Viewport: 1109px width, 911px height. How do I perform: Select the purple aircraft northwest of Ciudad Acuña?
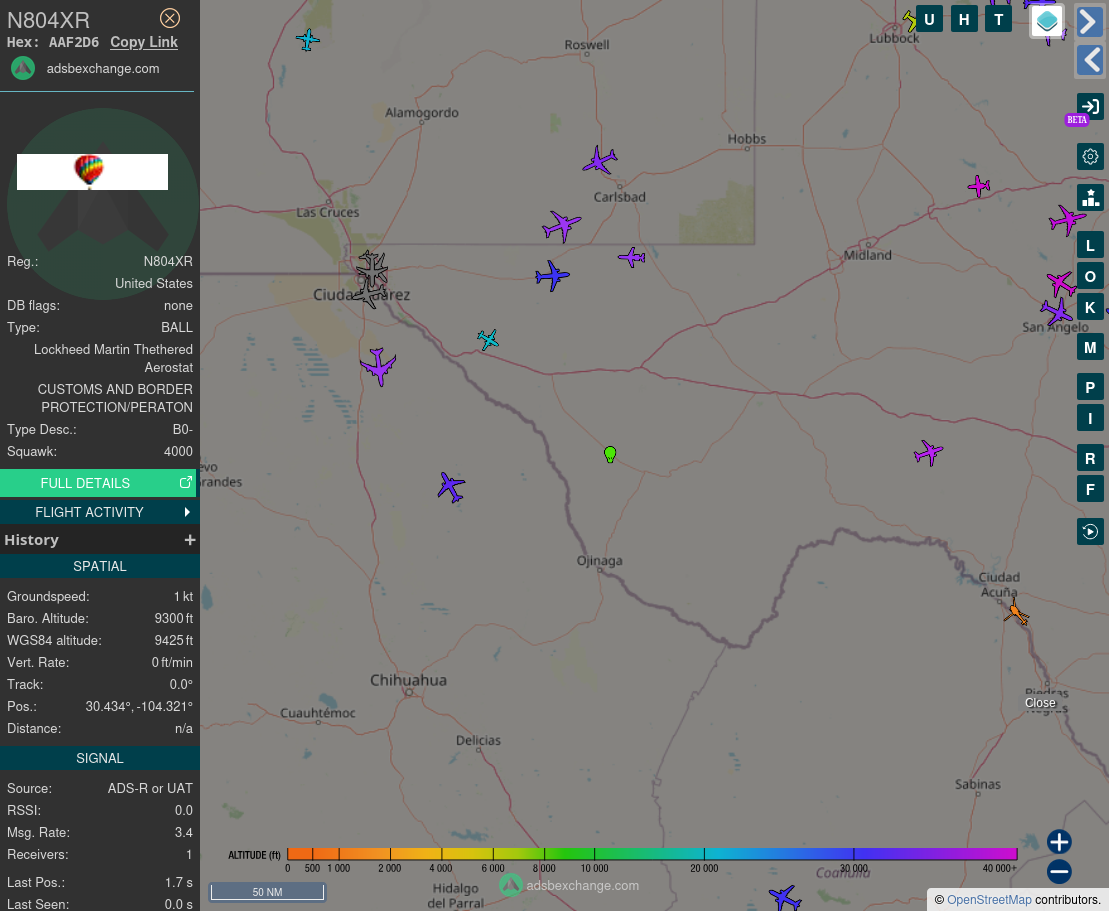pyautogui.click(x=928, y=452)
